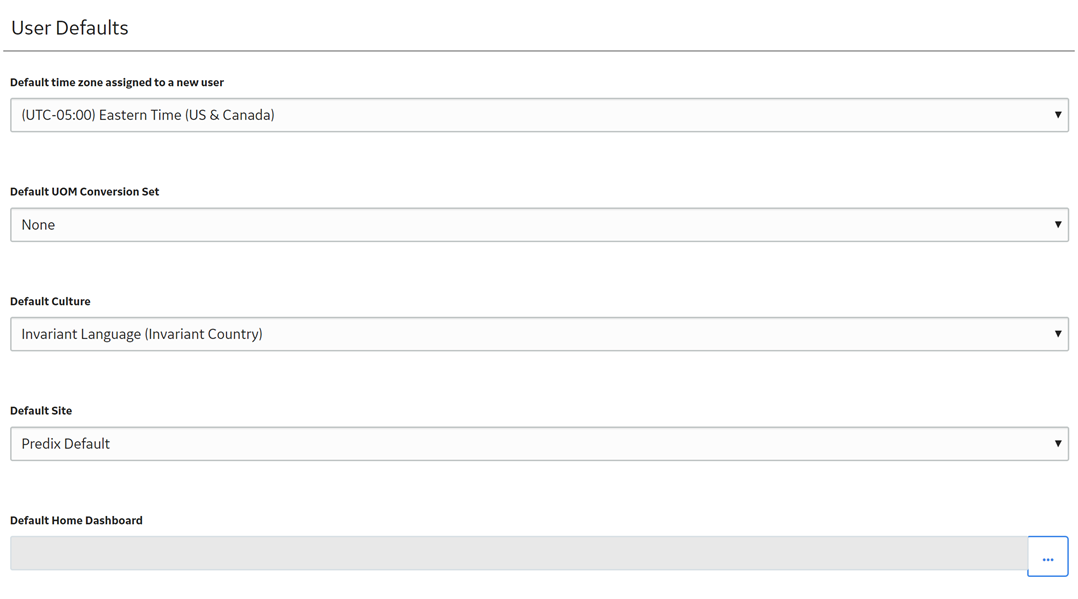Image resolution: width=1078 pixels, height=599 pixels.
Task: Expand the Default Site selector
Action: (539, 444)
